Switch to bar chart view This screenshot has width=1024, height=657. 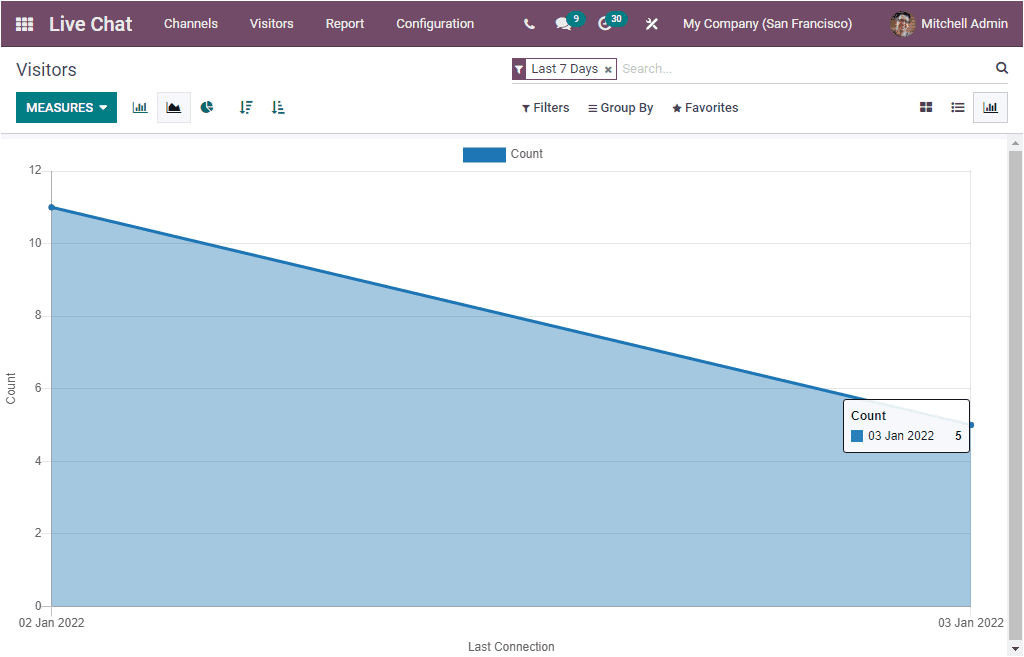coord(139,107)
